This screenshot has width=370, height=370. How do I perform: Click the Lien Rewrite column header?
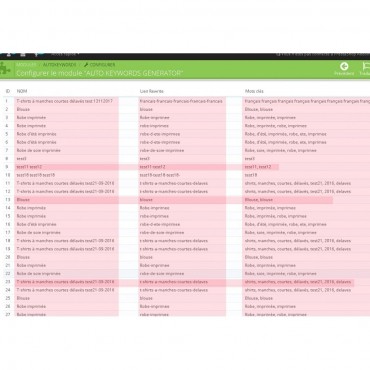tap(152, 91)
